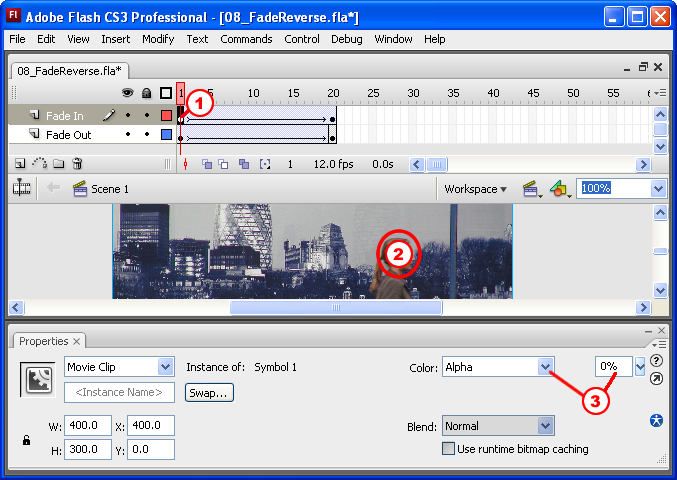This screenshot has width=677, height=480.
Task: Expand the Blend mode dropdown
Action: (545, 426)
